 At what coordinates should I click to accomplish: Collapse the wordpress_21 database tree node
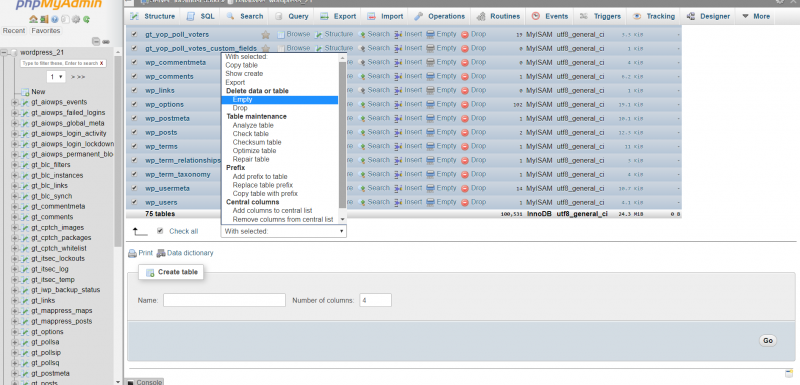(x=4, y=53)
